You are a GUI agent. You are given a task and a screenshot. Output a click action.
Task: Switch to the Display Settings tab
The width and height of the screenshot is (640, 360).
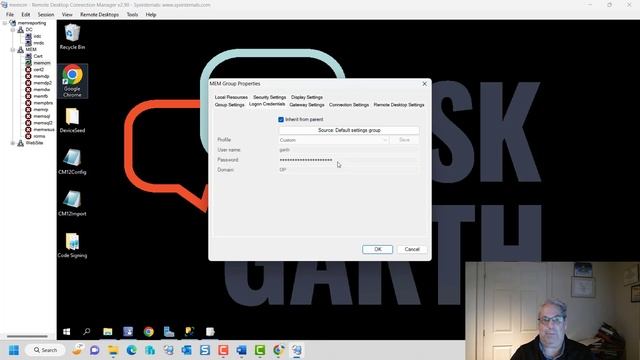307,97
